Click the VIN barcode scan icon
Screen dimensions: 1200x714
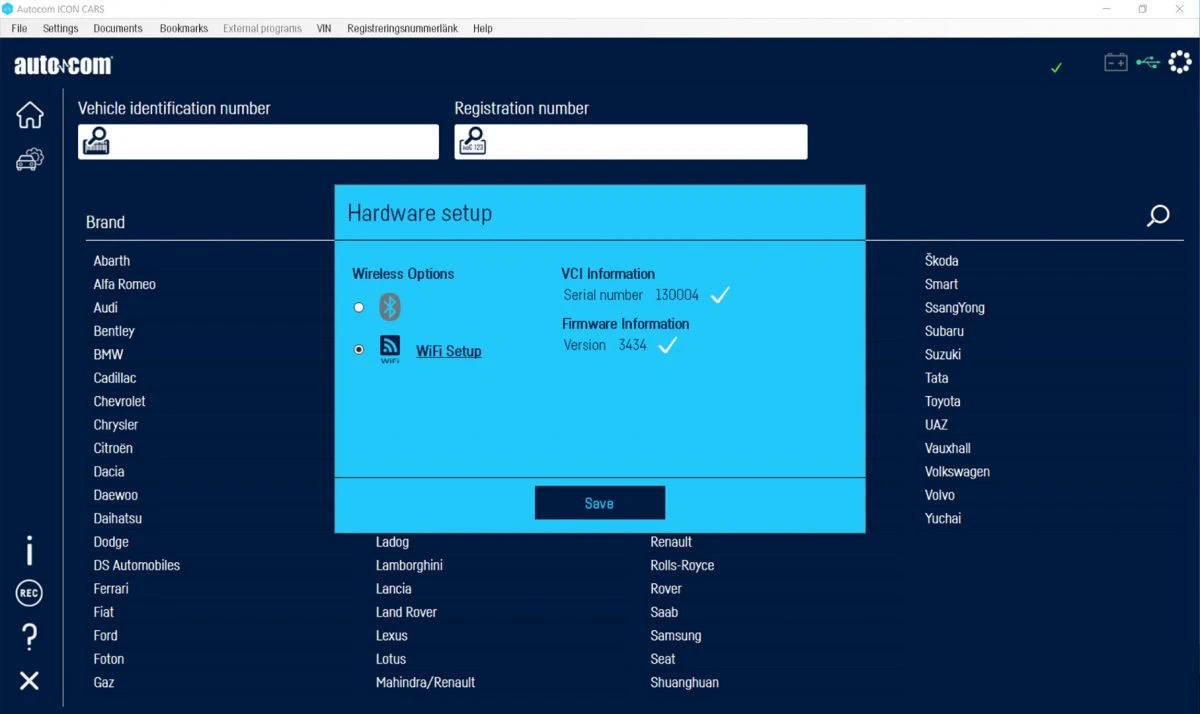(x=96, y=142)
